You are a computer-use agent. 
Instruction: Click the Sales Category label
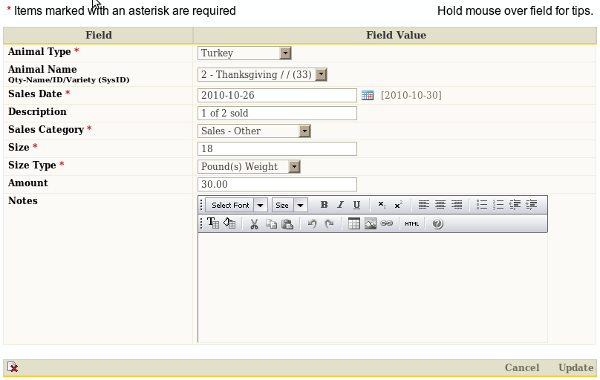point(46,129)
